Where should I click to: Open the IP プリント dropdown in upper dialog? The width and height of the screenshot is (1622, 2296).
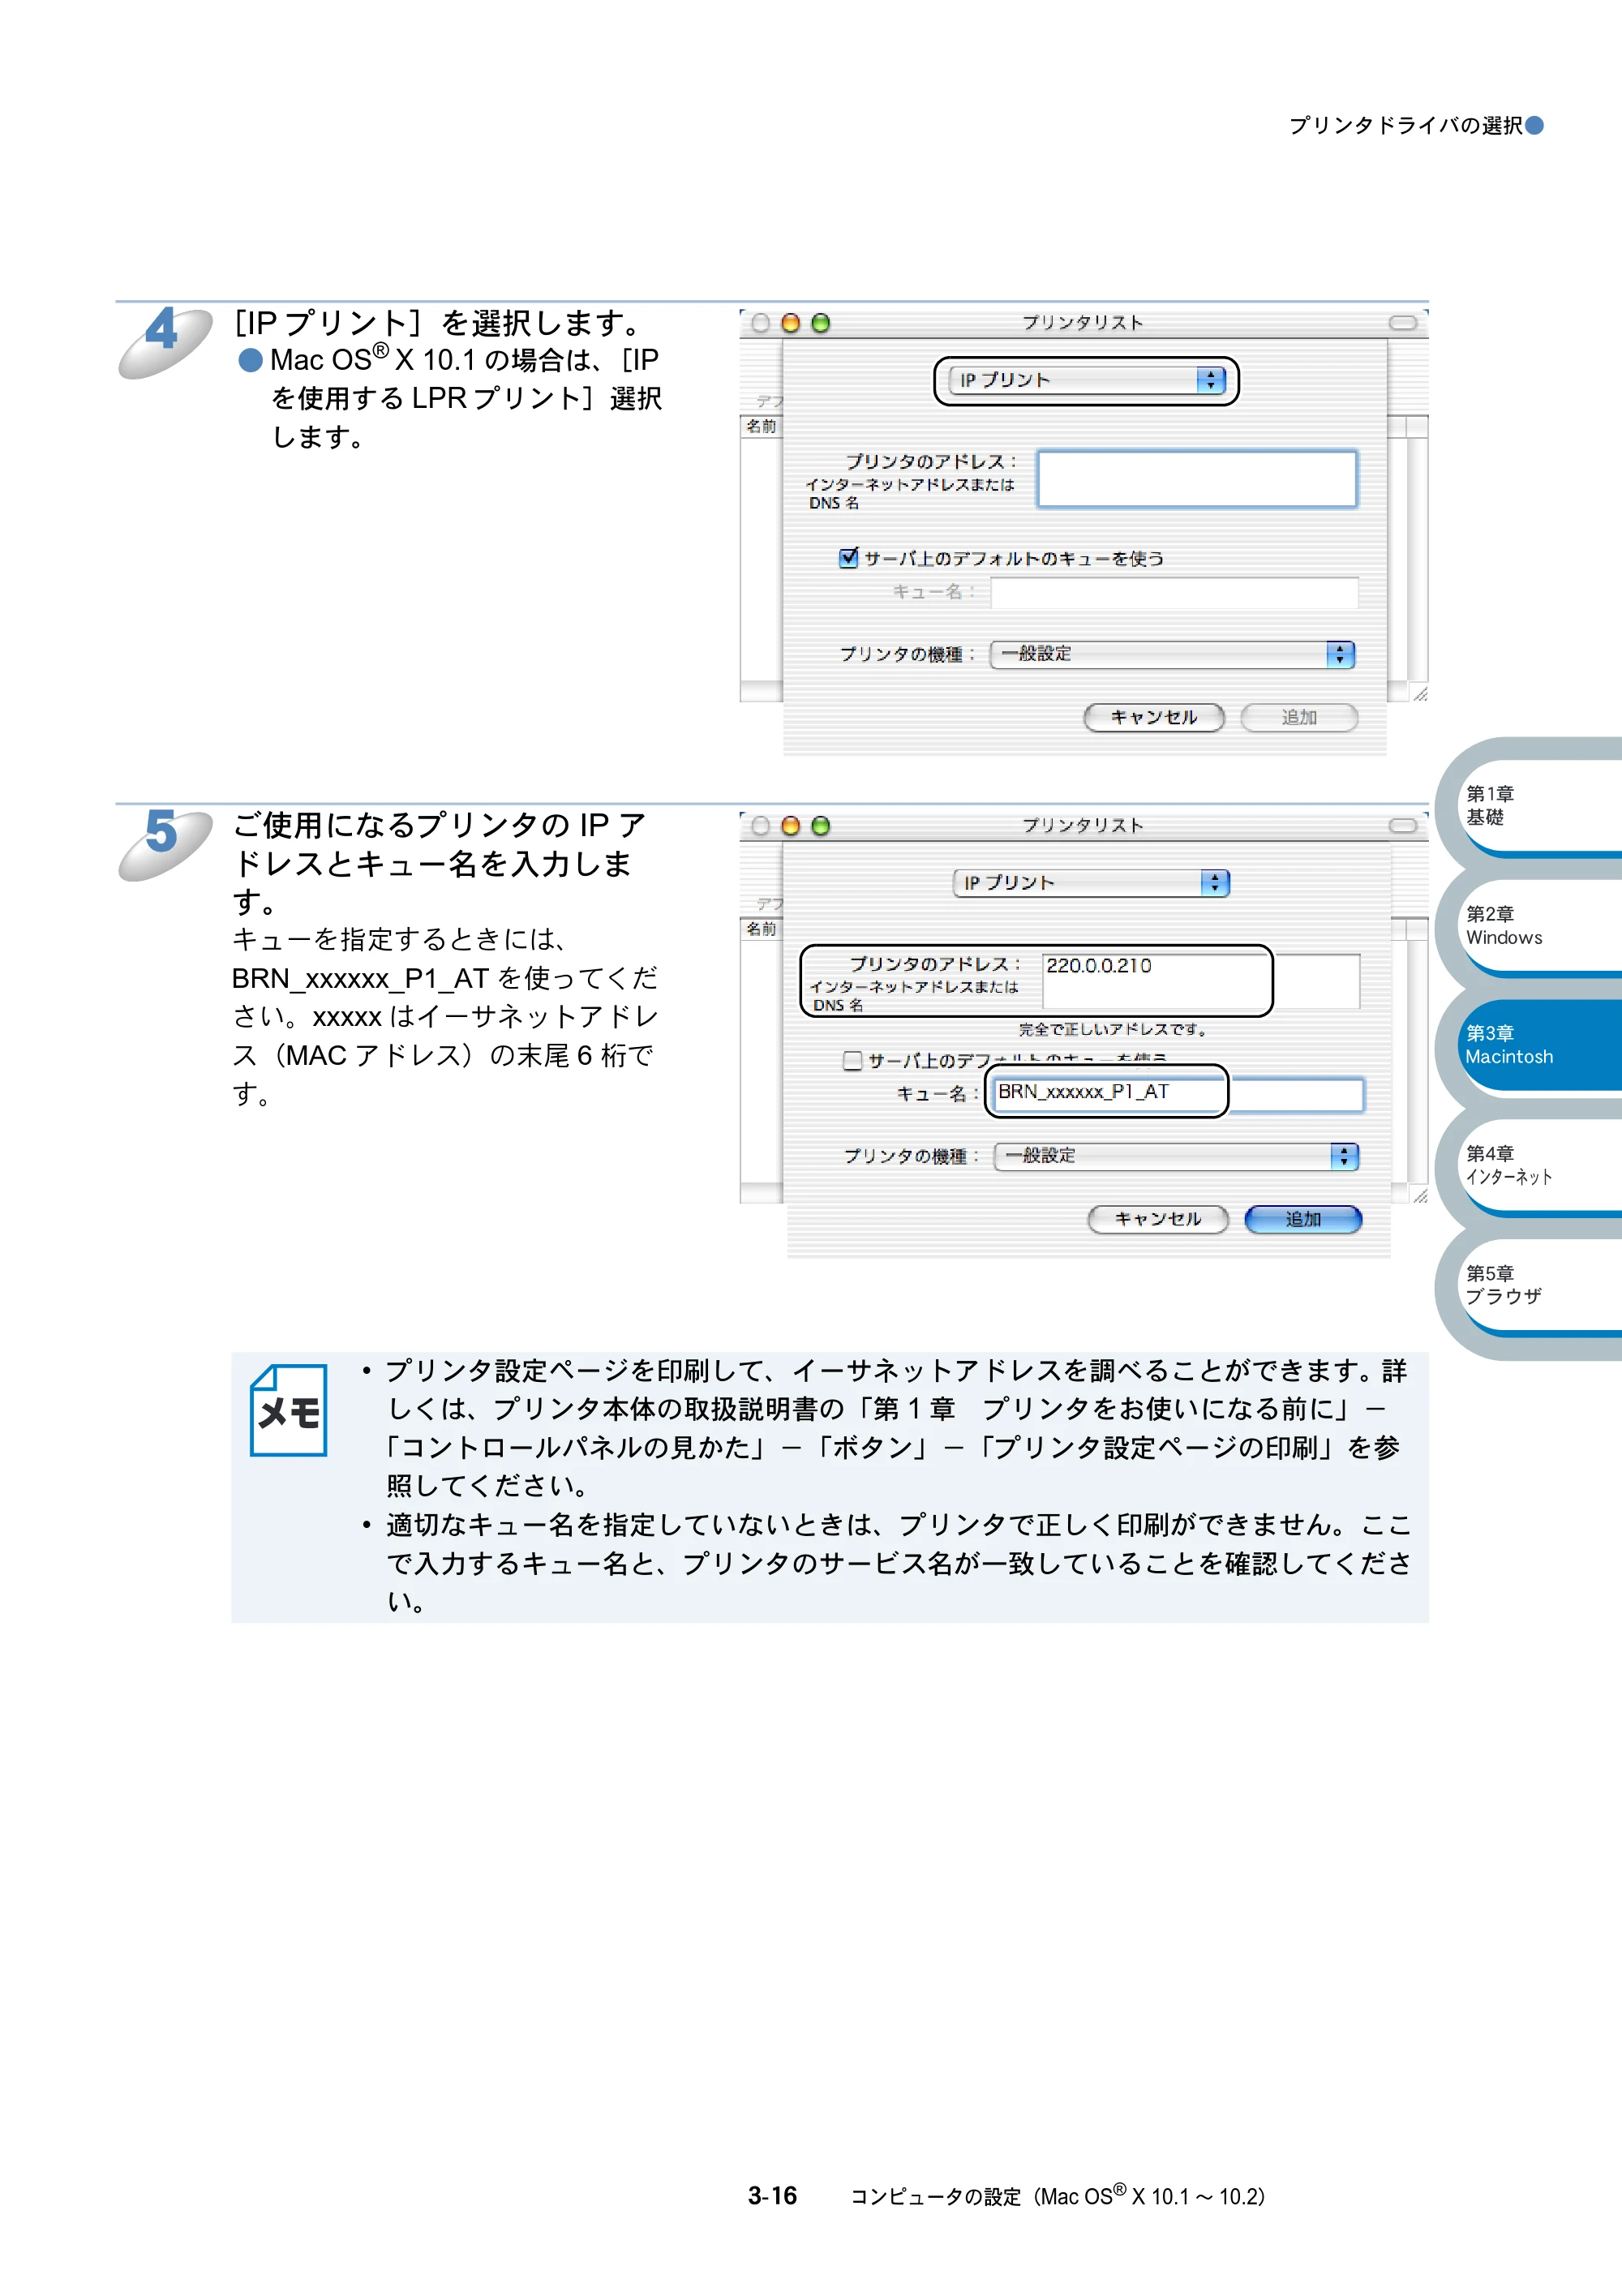(1086, 380)
